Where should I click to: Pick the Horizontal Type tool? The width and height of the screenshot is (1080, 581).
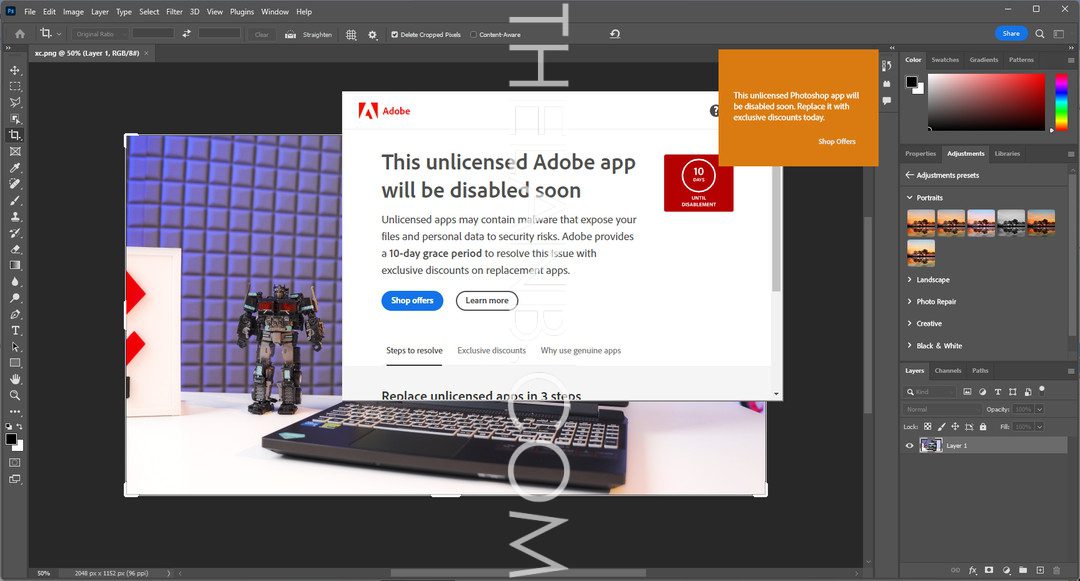tap(15, 330)
